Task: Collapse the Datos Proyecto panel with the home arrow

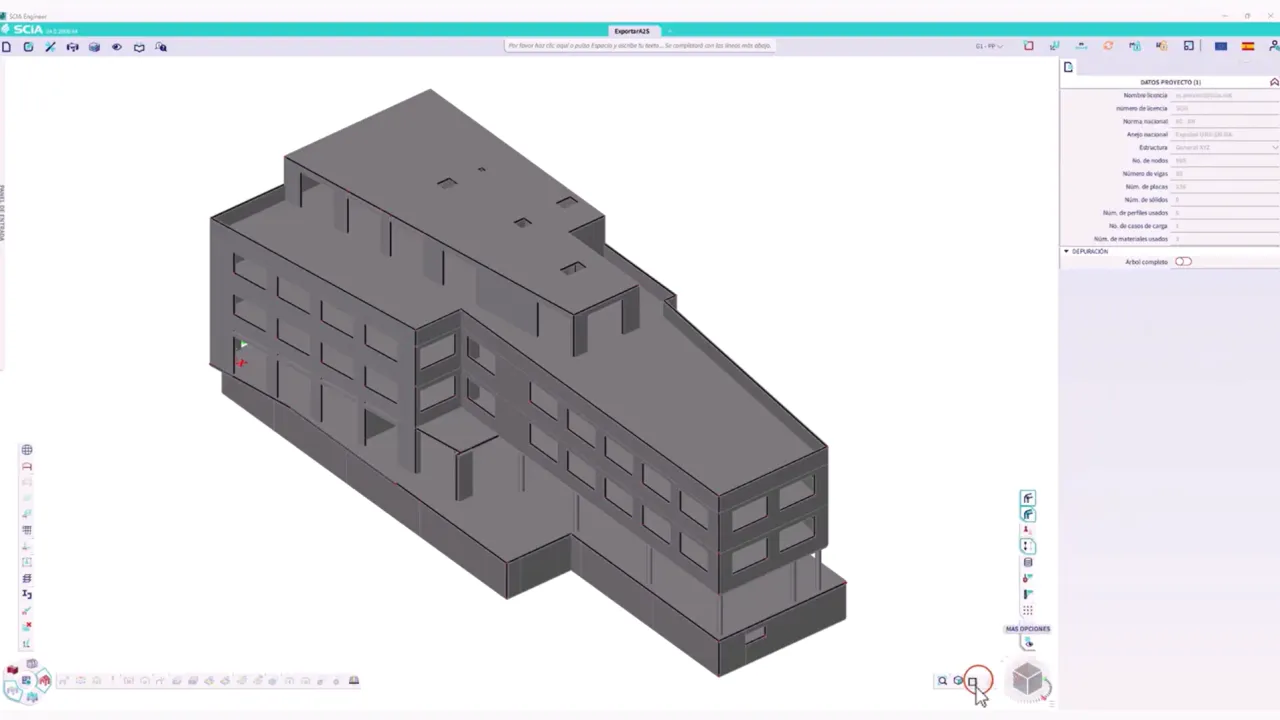Action: click(x=1274, y=81)
